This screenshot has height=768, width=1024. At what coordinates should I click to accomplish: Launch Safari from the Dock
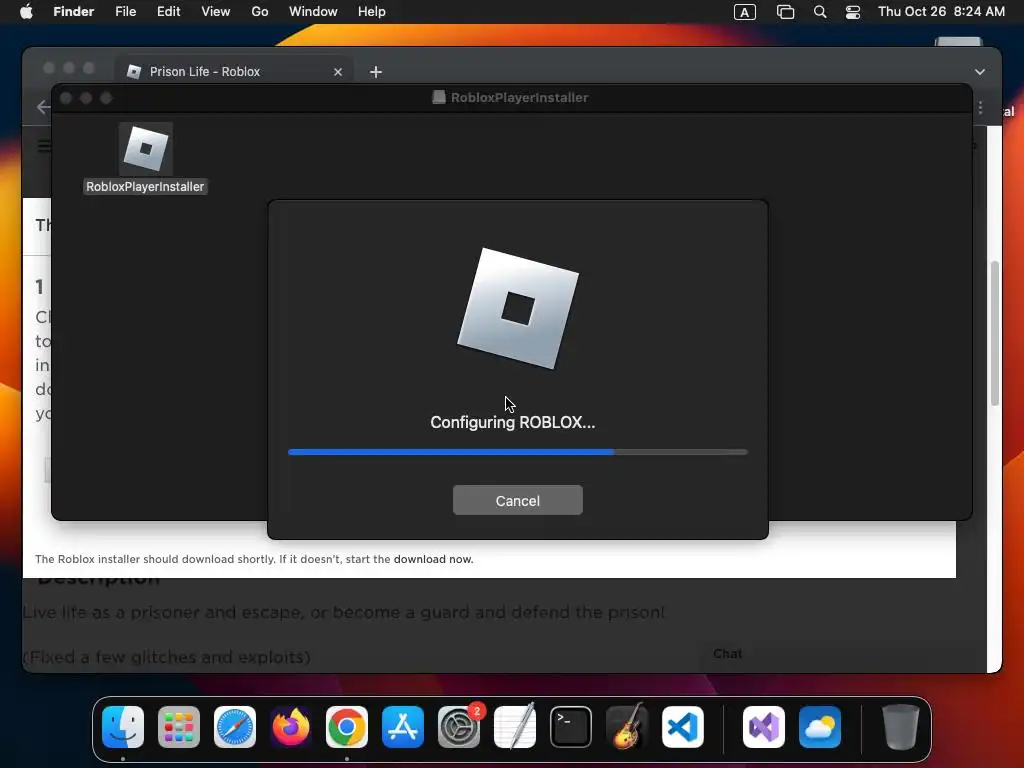coord(235,727)
